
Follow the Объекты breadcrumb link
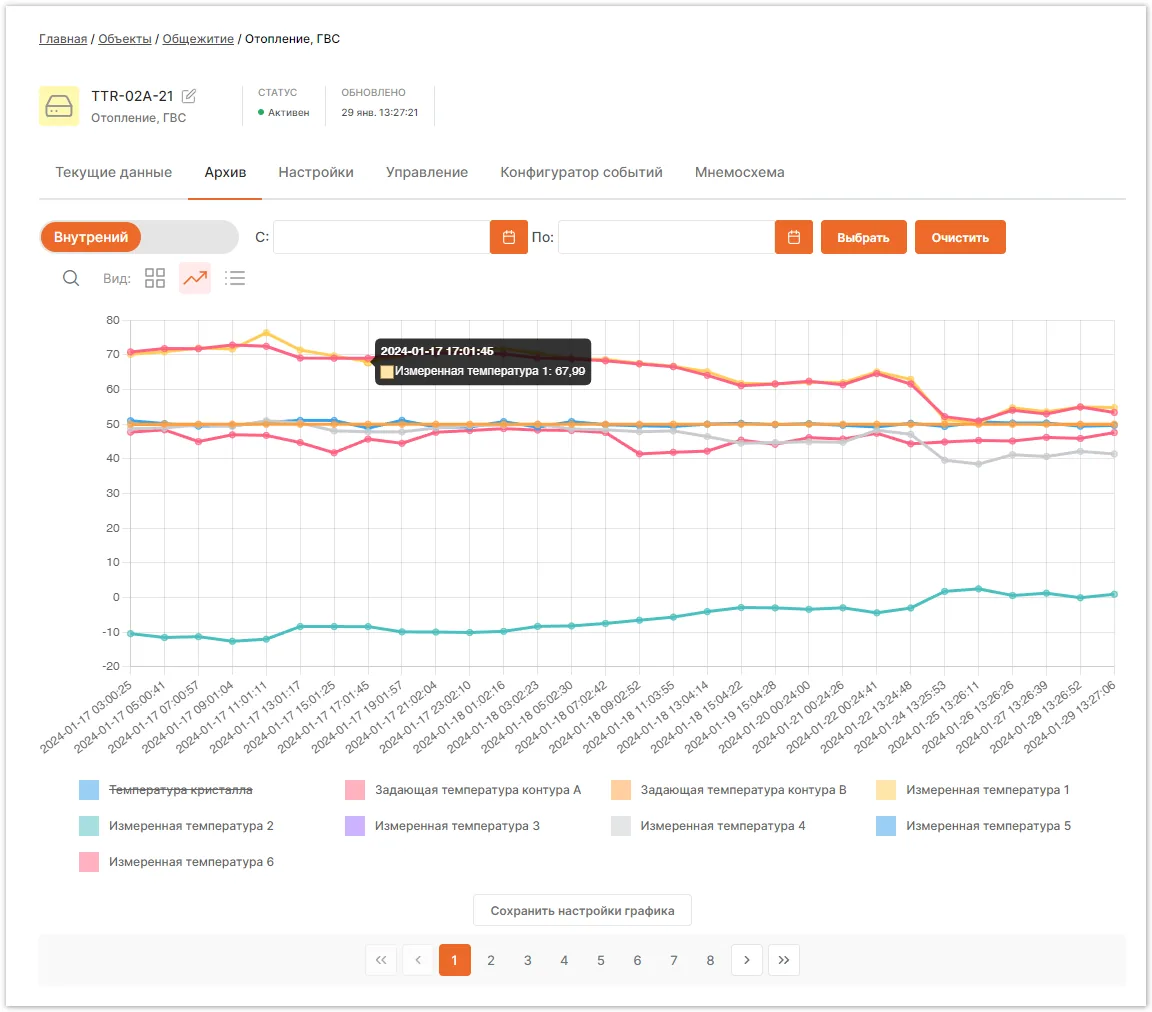click(125, 39)
